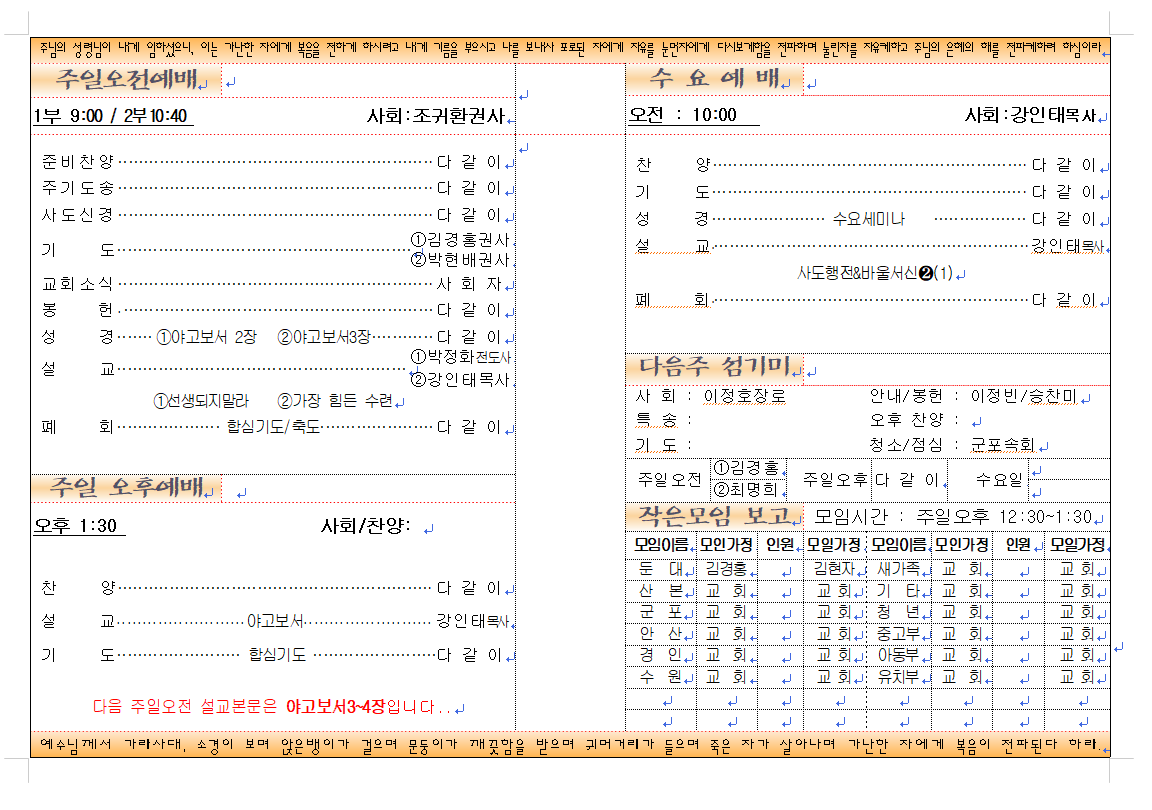
Task: Click the '중고부' table cell
Action: [x=899, y=633]
